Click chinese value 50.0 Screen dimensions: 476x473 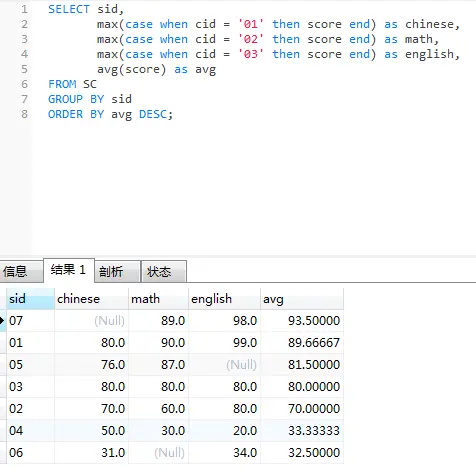(91, 431)
